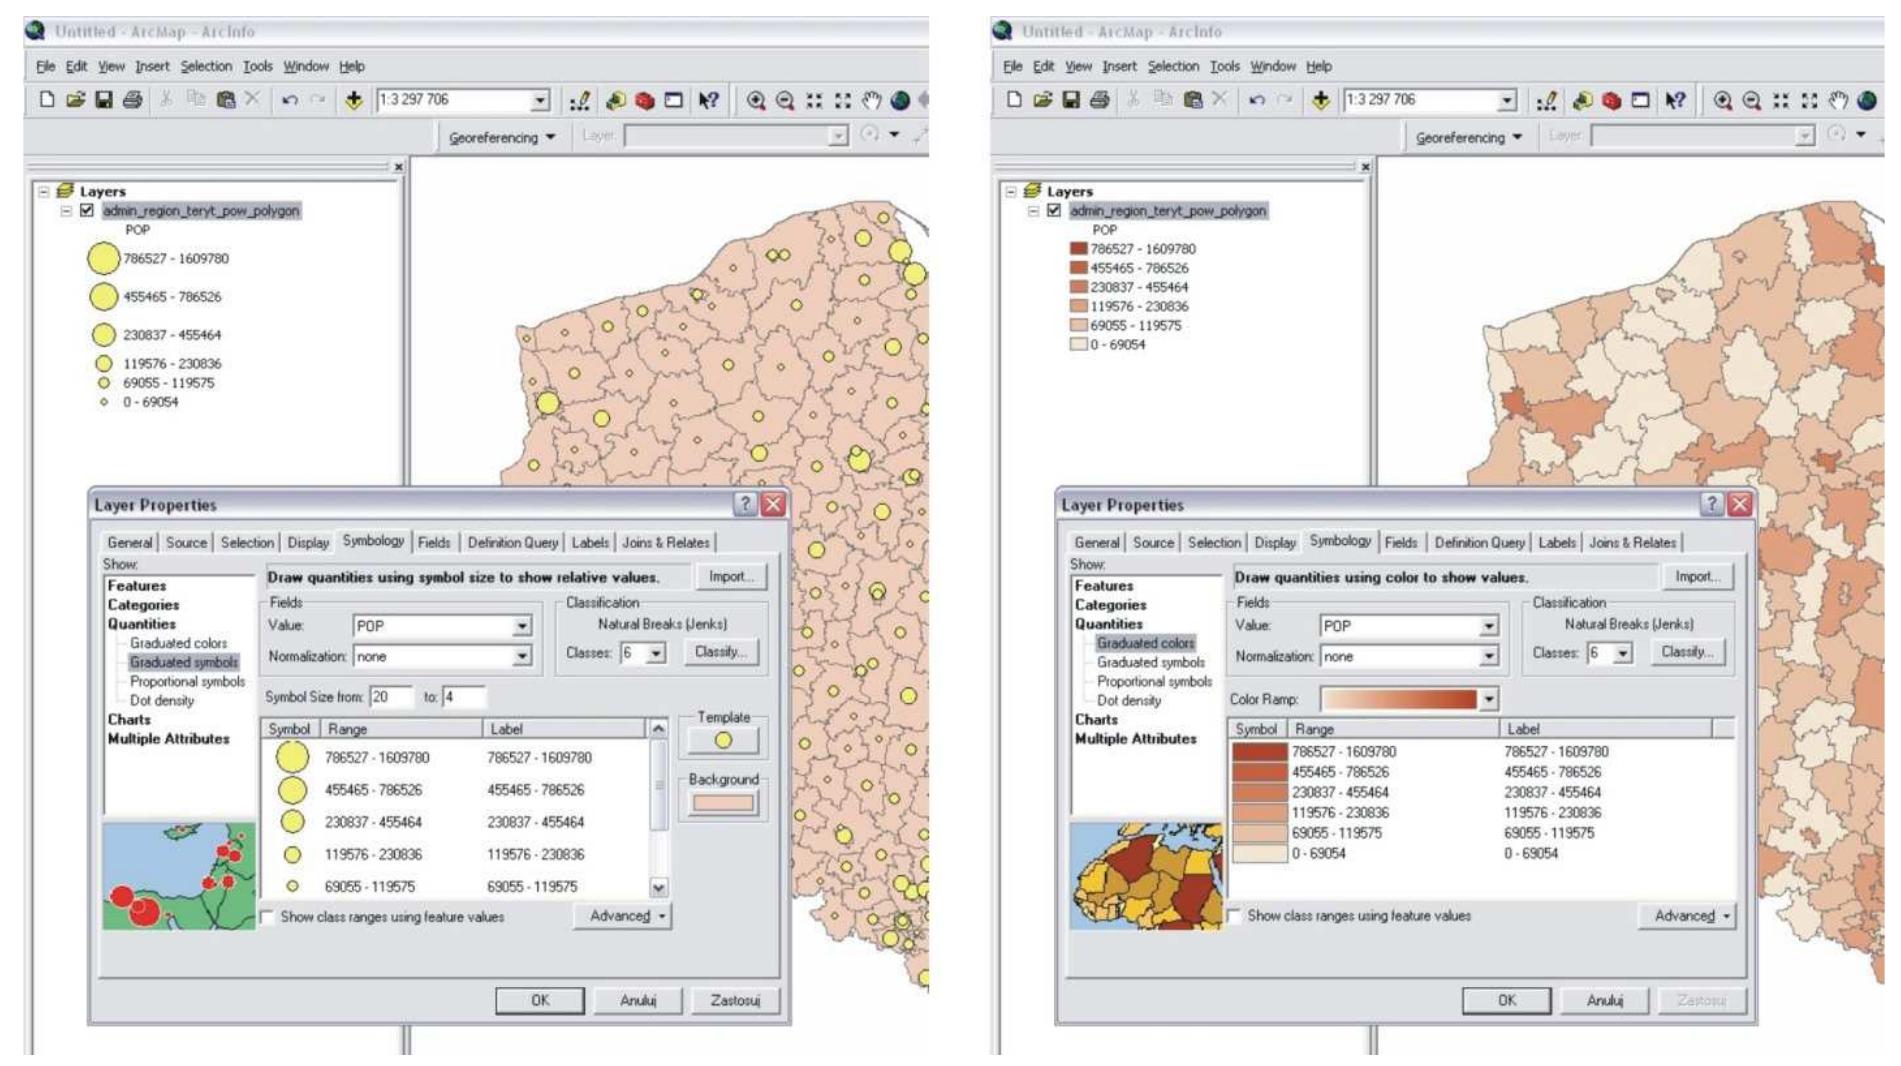Open the Classes count dropdown
Screen dimensions: 1901x1066
(x=656, y=654)
